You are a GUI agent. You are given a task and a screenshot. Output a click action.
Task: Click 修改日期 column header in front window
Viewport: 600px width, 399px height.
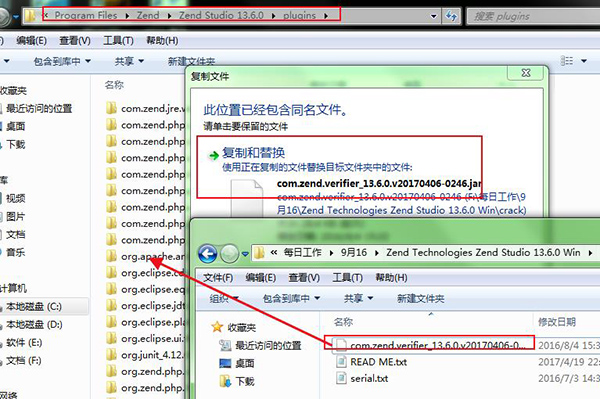557,322
